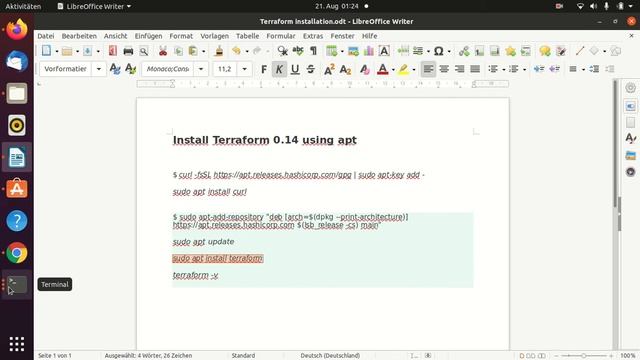This screenshot has height=360, width=640.
Task: Export directly as PDF icon
Action: click(x=113, y=51)
